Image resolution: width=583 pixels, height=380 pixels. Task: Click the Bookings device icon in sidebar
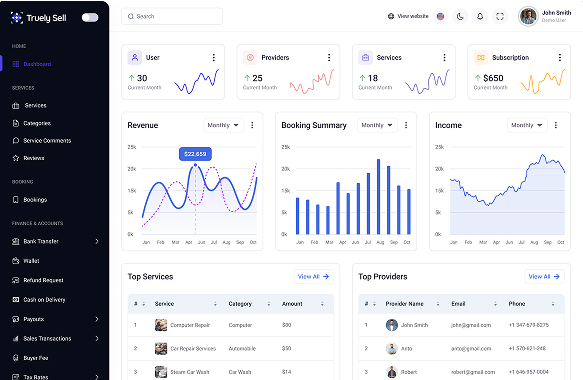[16, 200]
